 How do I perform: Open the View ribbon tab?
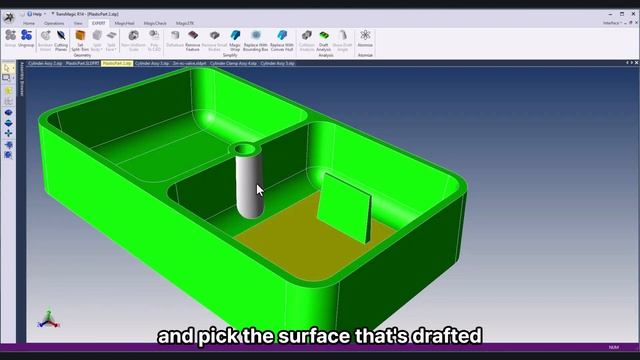coord(78,23)
